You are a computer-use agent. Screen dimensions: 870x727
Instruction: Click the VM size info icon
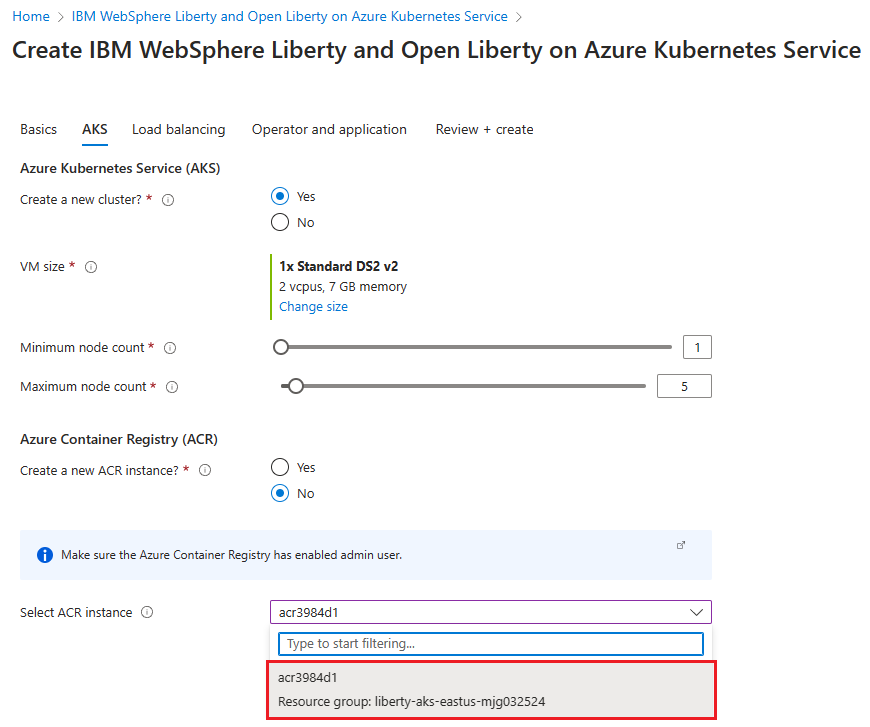[x=91, y=267]
